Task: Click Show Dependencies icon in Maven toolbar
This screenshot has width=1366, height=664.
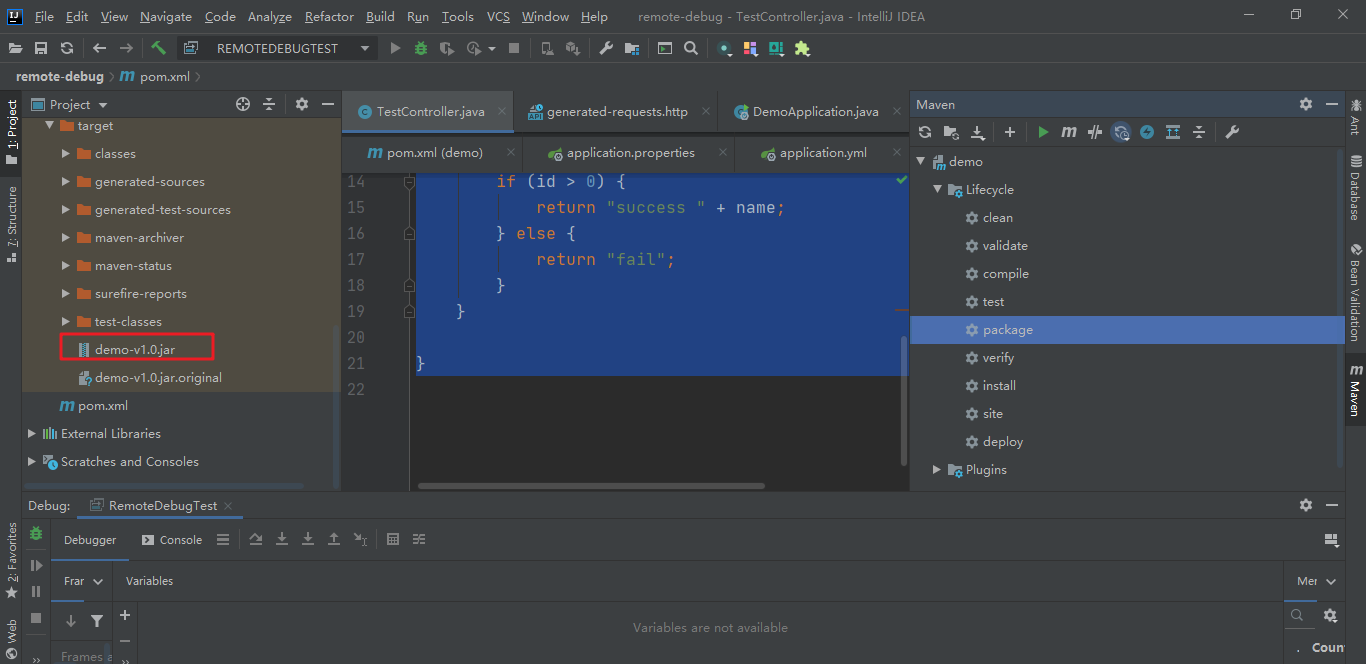Action: 1173,132
